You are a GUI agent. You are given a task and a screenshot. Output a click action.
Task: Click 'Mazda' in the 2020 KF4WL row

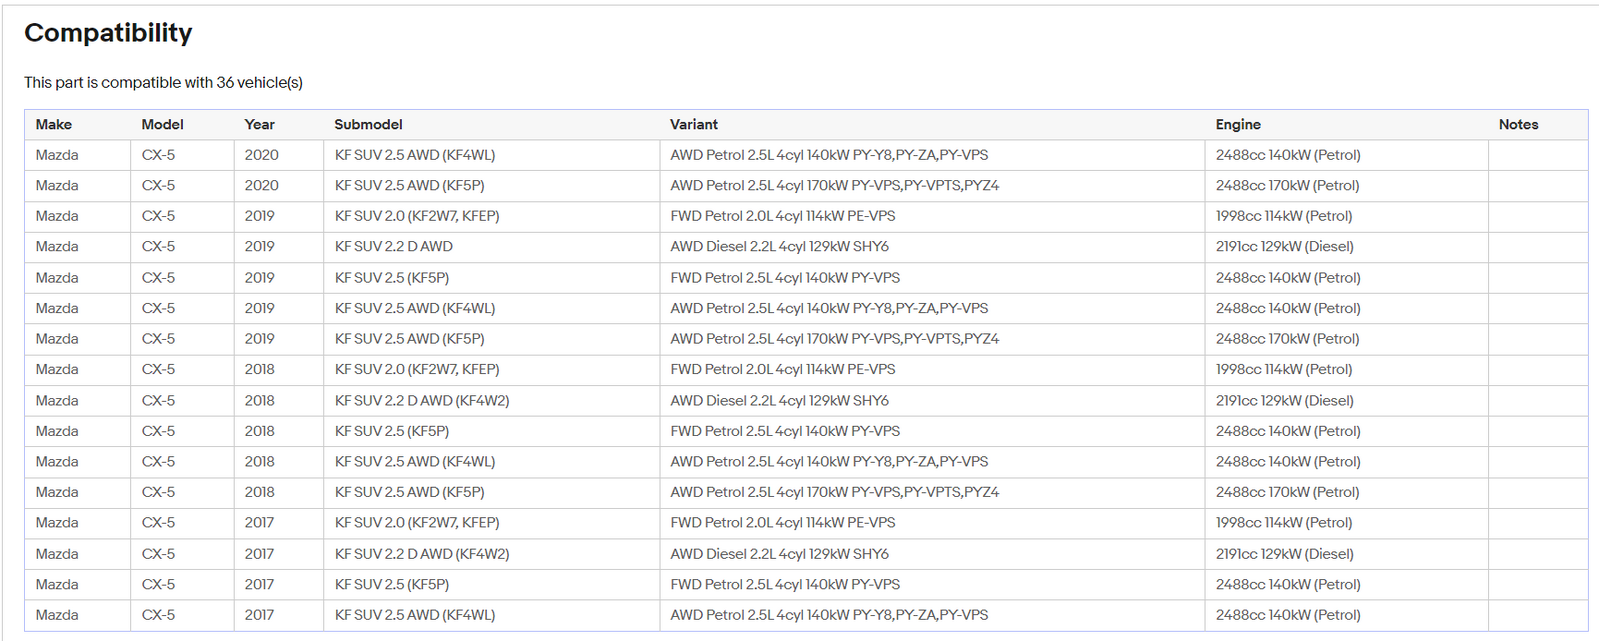tap(57, 155)
